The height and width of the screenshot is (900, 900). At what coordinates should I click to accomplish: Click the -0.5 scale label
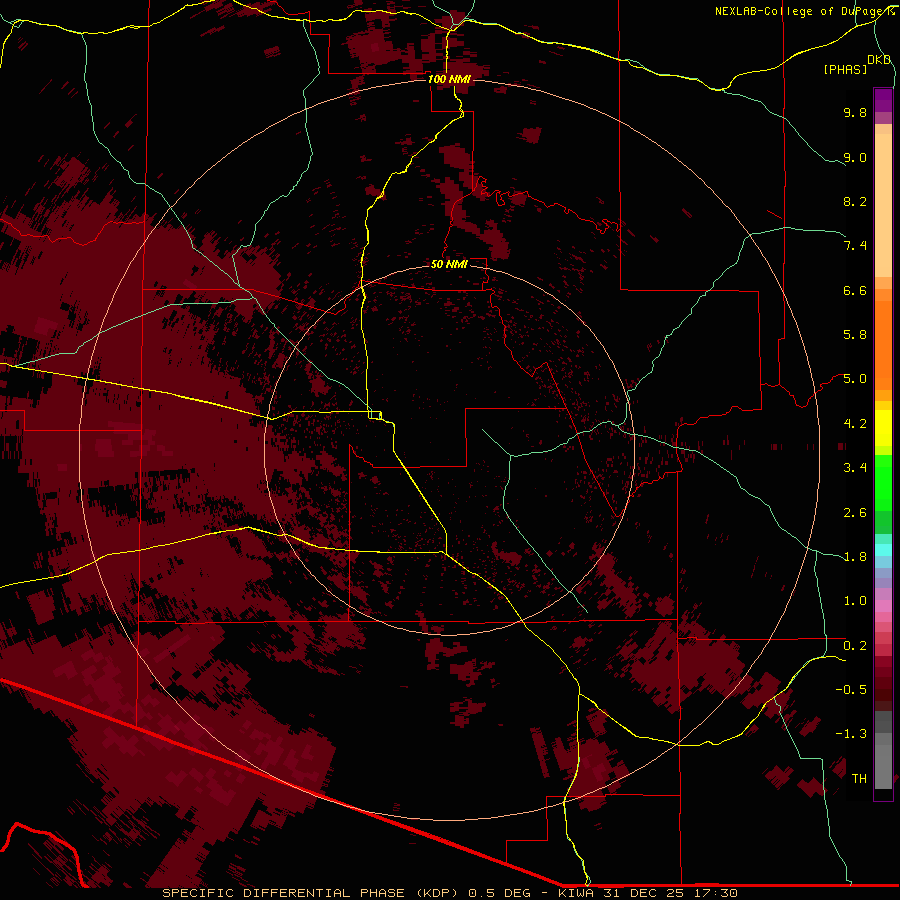(x=851, y=690)
